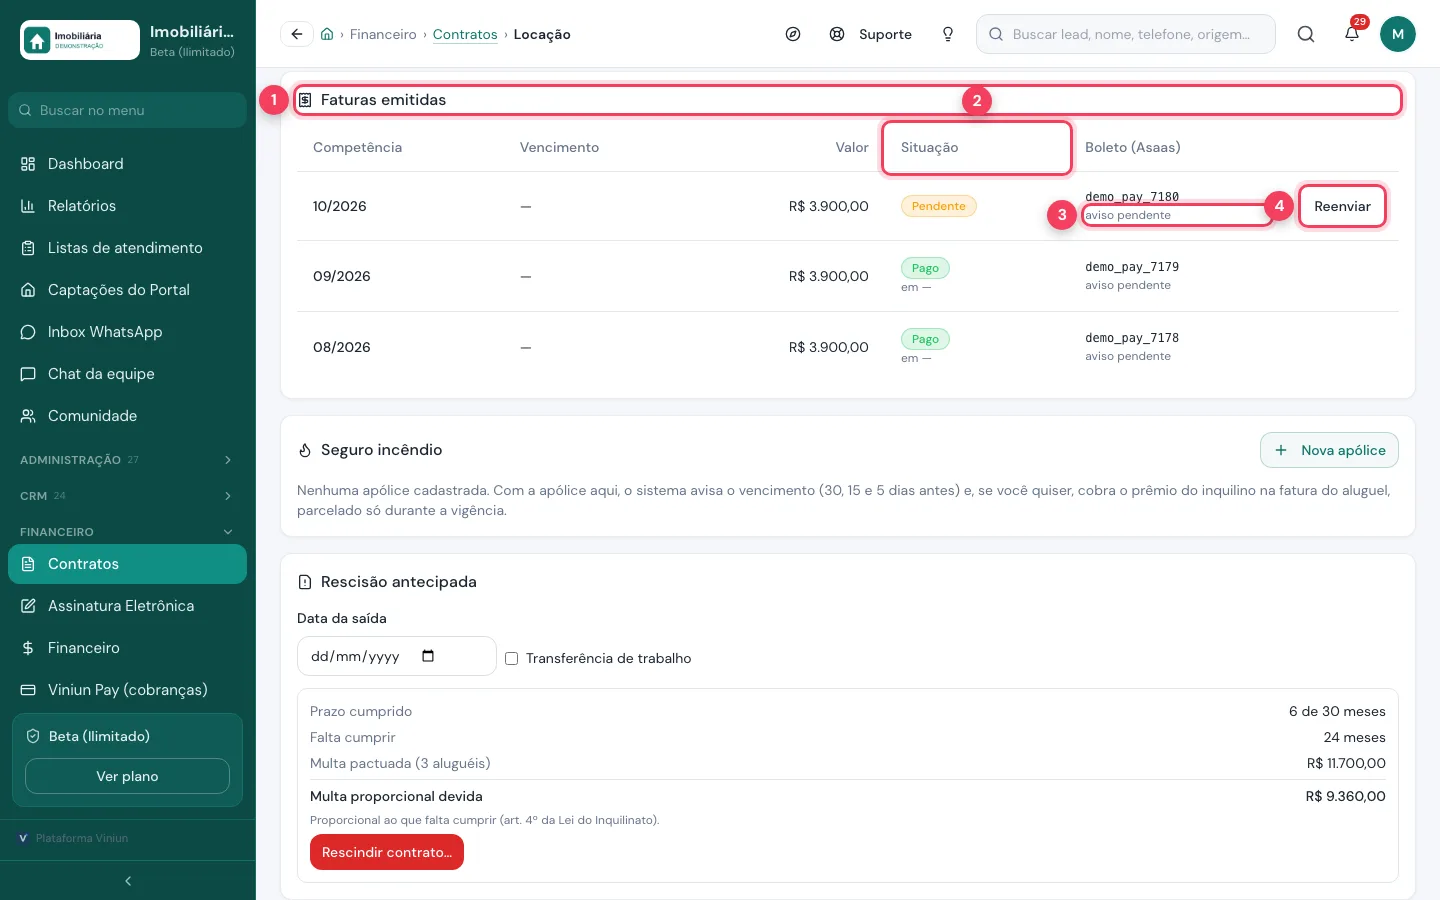Open the notifications bell
This screenshot has height=900, width=1440.
pos(1352,34)
